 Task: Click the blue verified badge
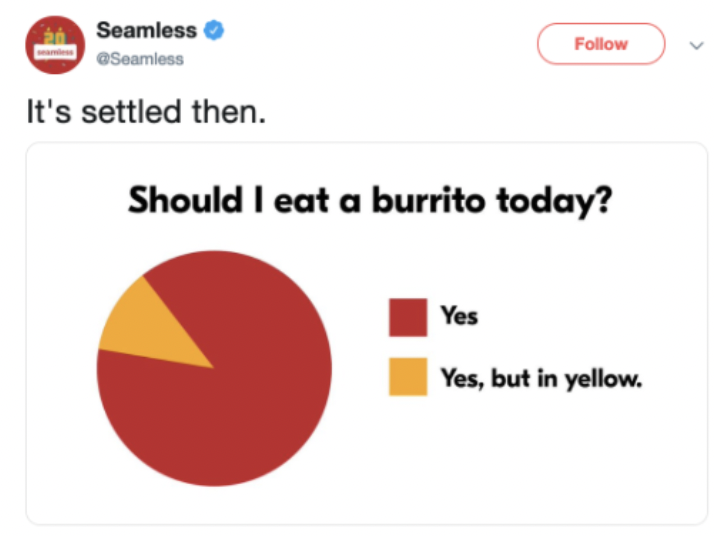(214, 30)
